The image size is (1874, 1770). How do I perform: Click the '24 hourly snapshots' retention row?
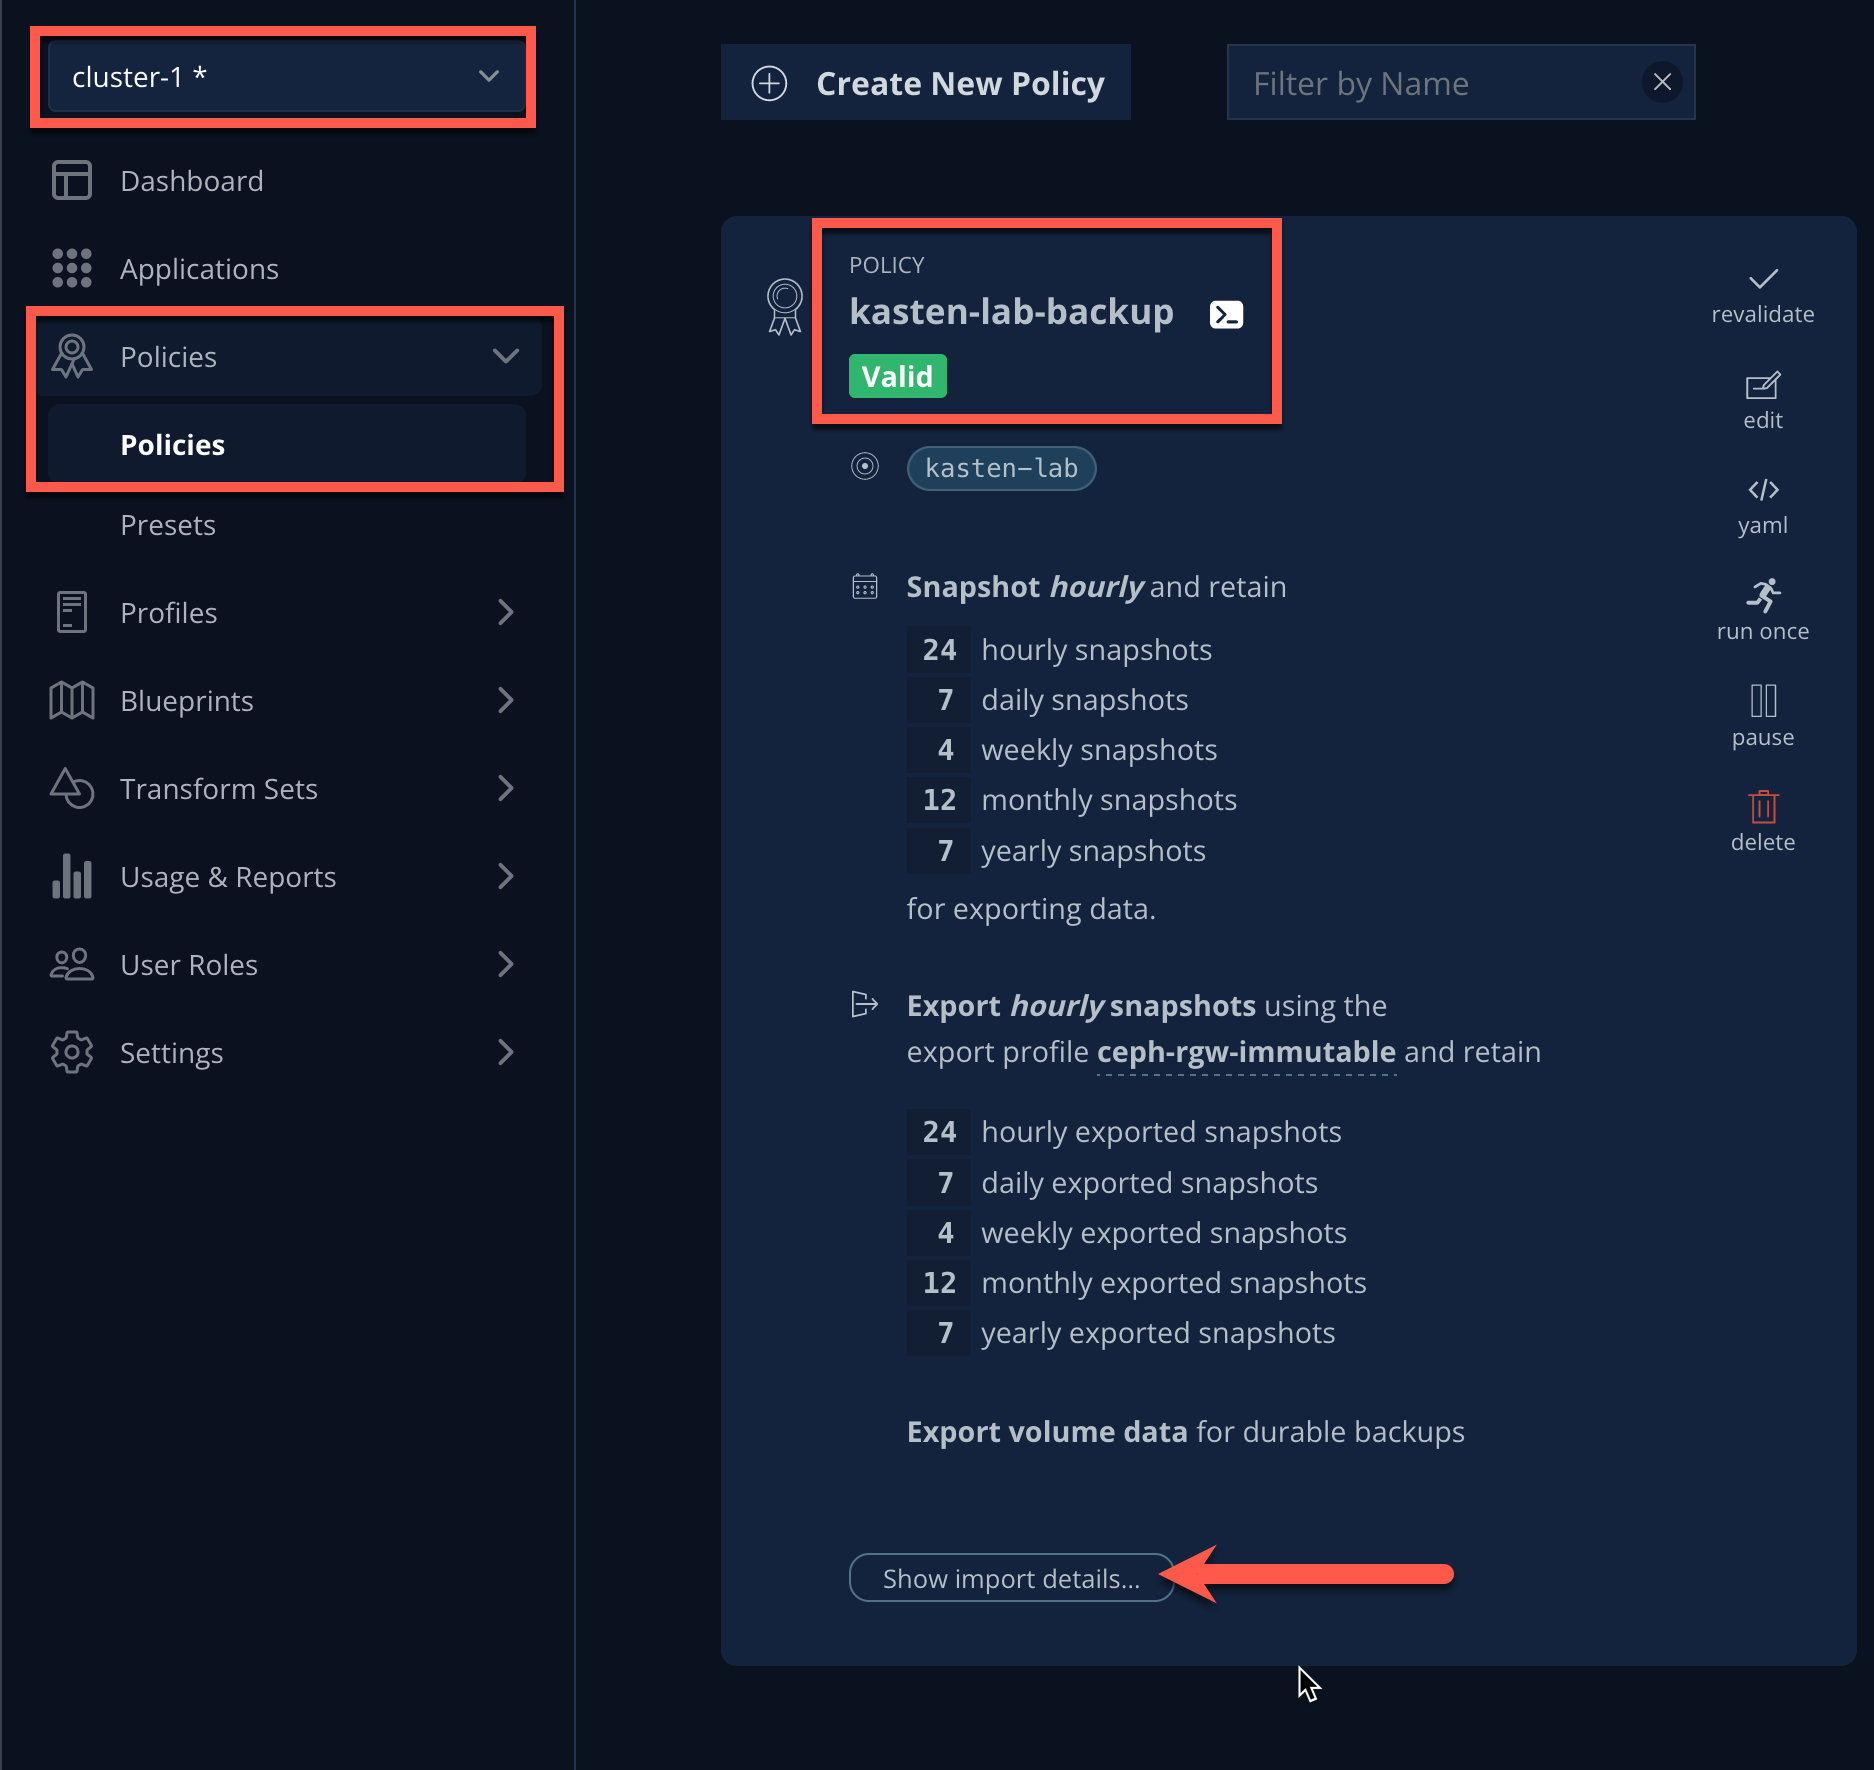pos(1060,649)
